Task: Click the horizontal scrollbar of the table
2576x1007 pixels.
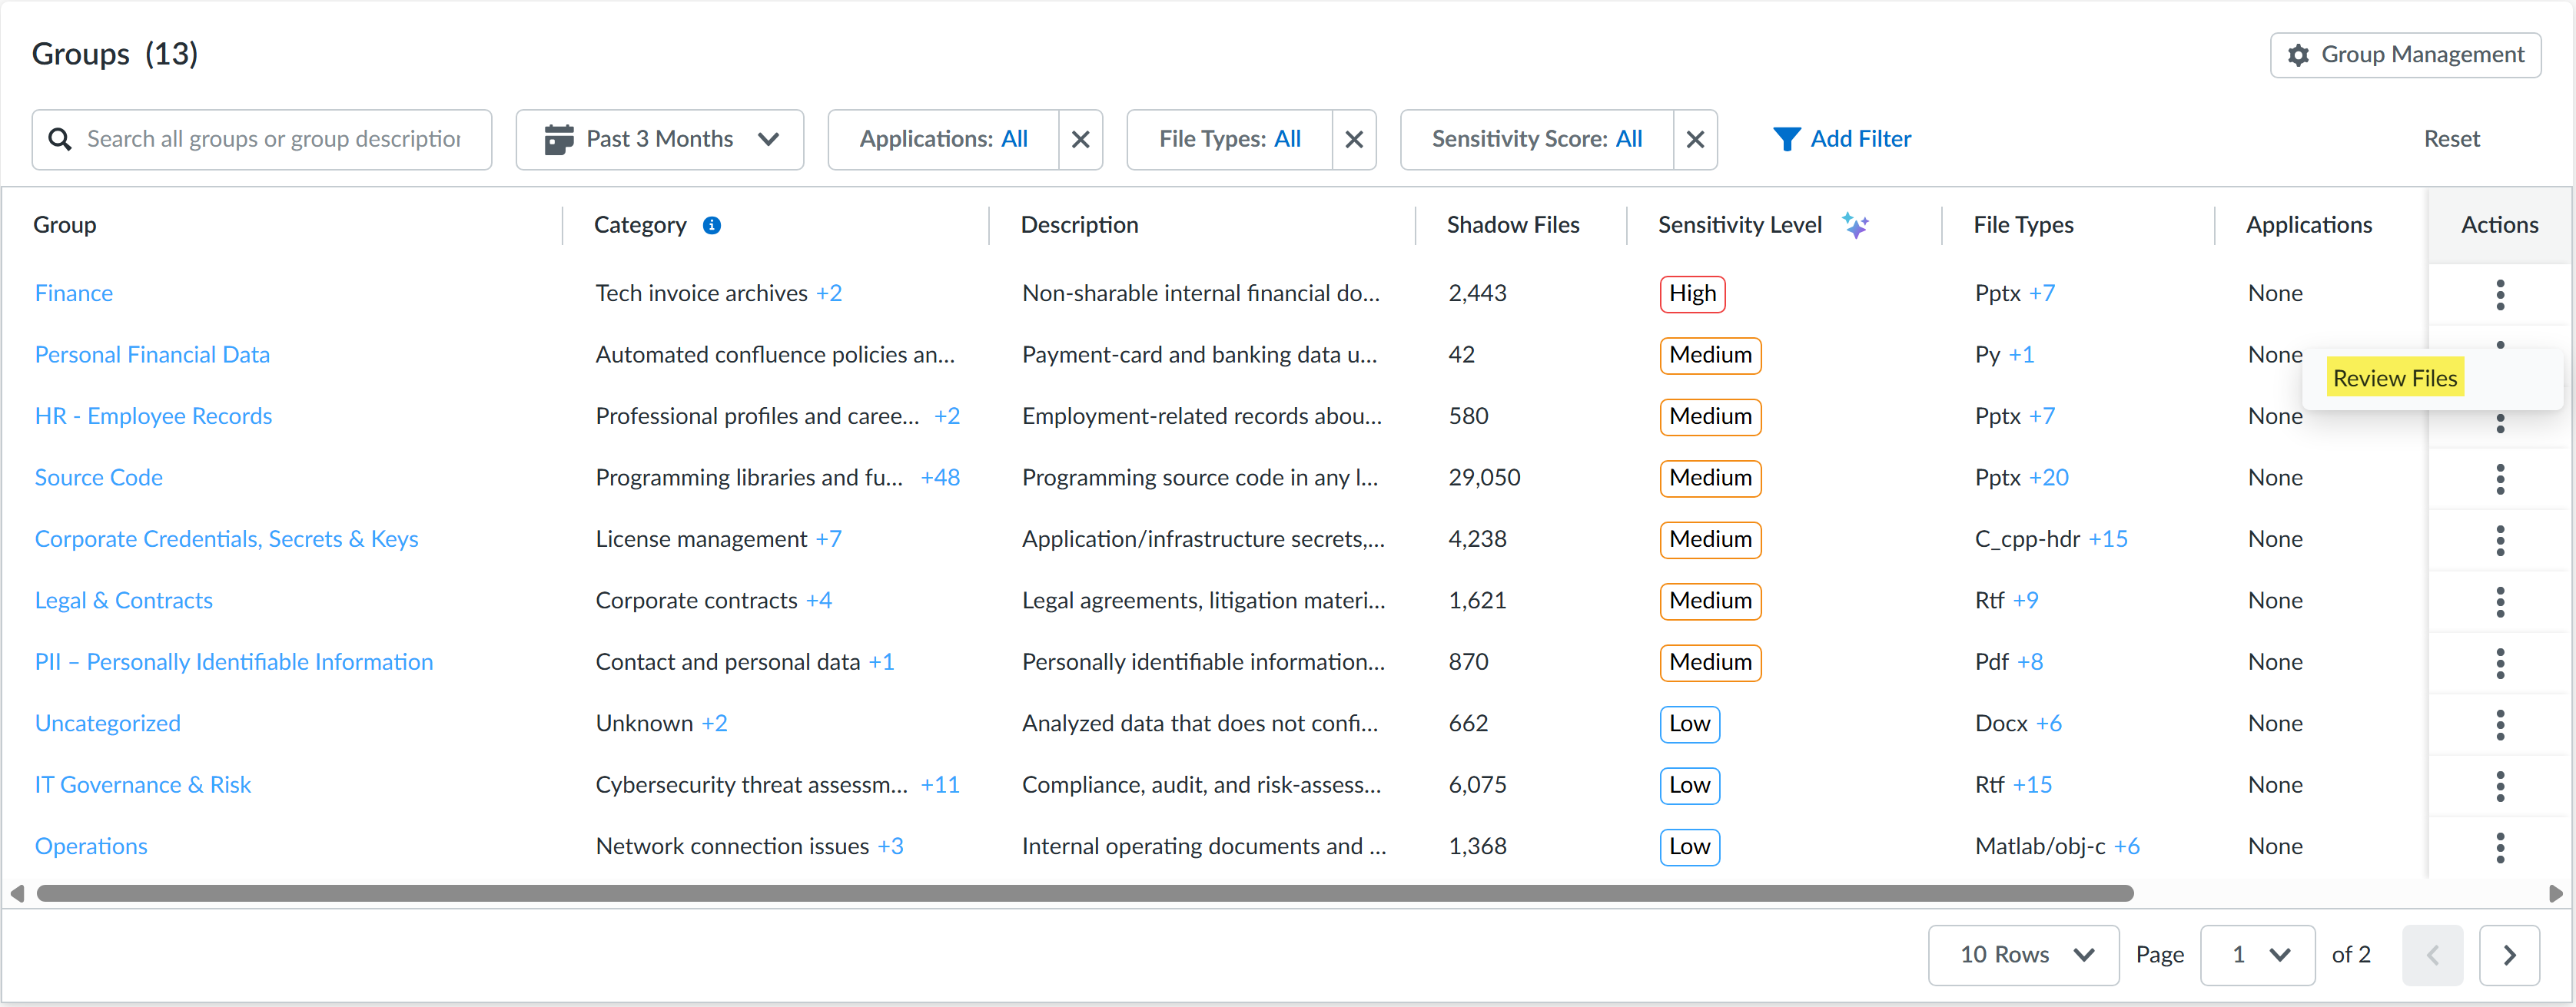Action: coord(1085,893)
